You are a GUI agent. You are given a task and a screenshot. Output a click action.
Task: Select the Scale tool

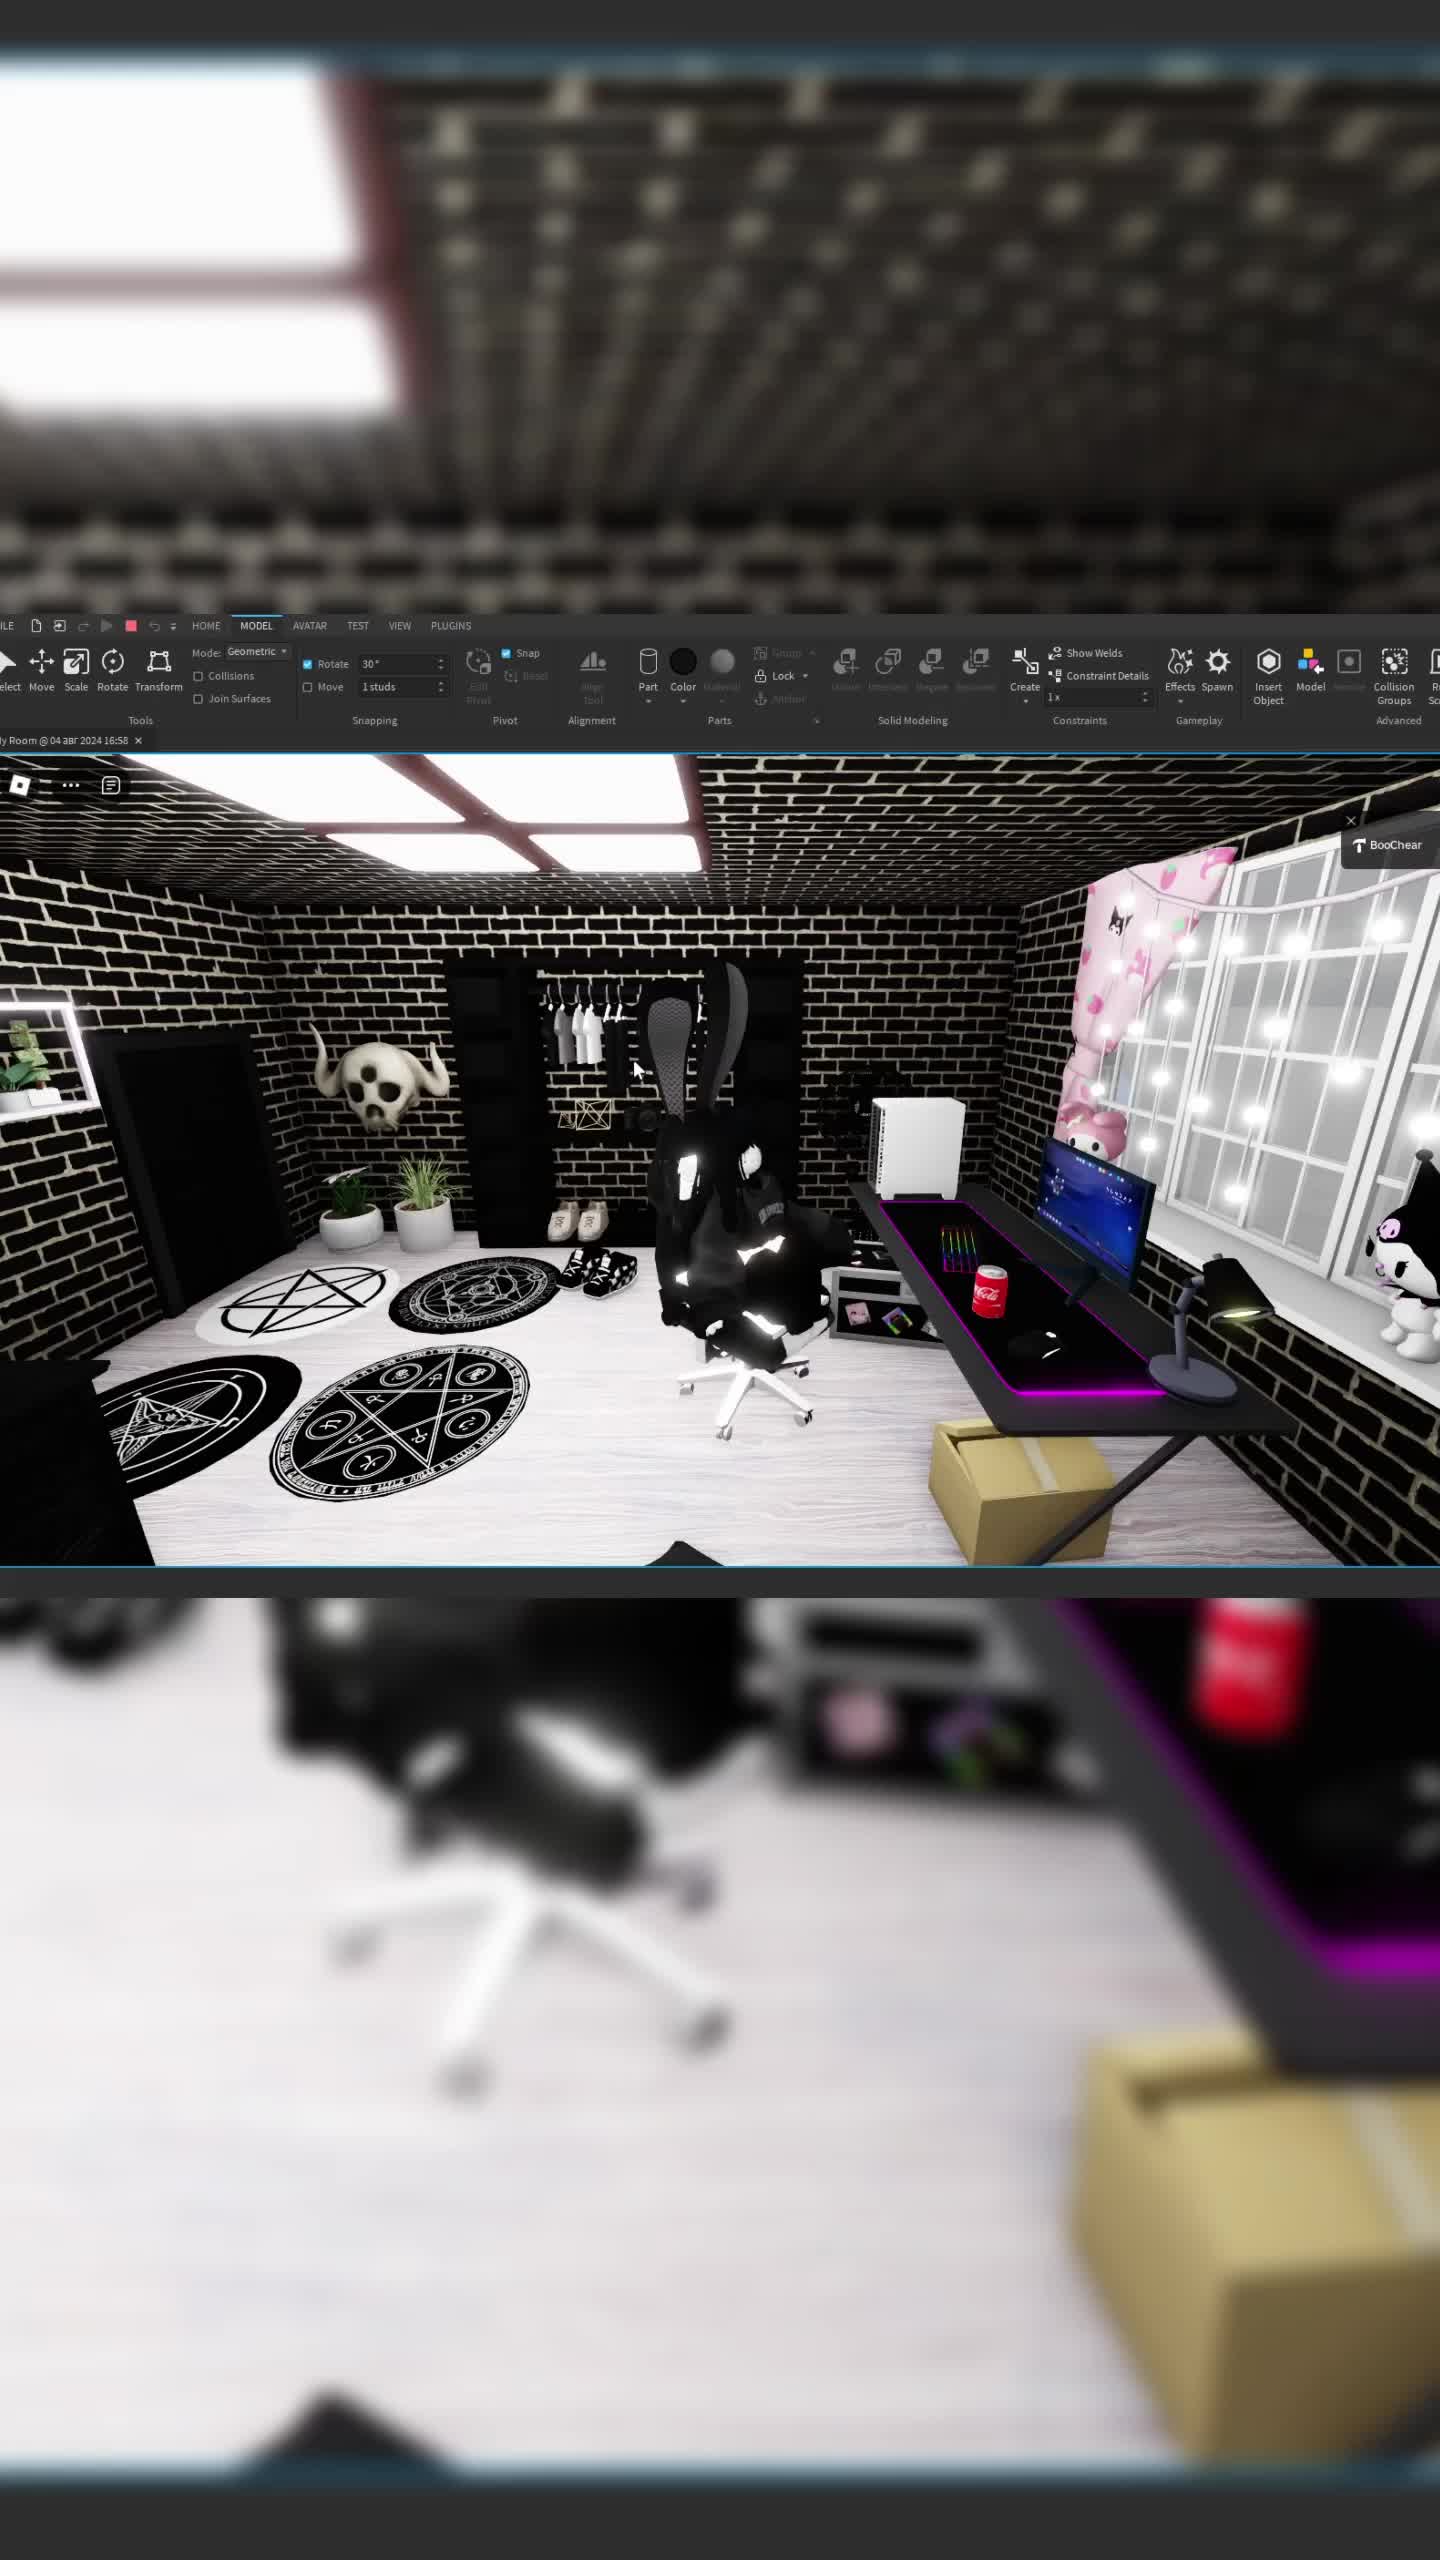pyautogui.click(x=76, y=670)
